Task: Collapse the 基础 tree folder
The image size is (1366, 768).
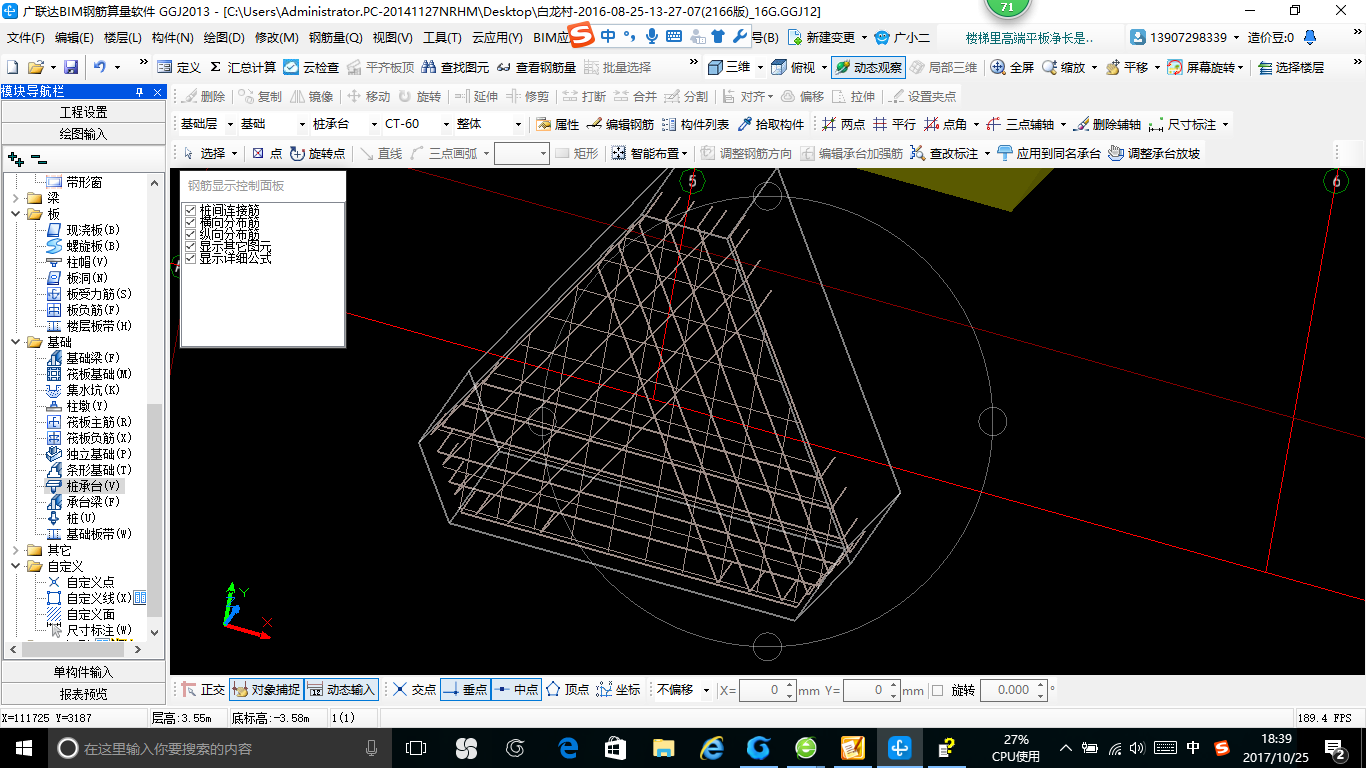Action: tap(15, 342)
